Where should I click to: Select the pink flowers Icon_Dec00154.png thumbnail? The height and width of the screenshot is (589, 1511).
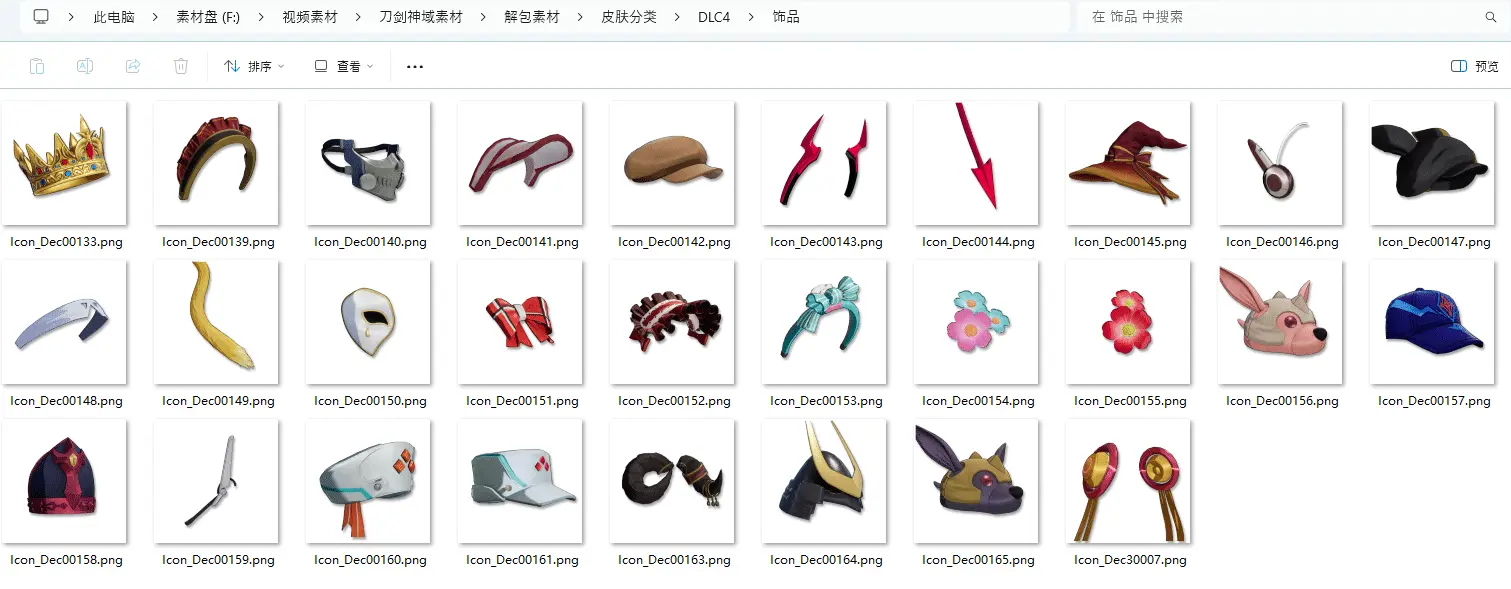click(976, 322)
